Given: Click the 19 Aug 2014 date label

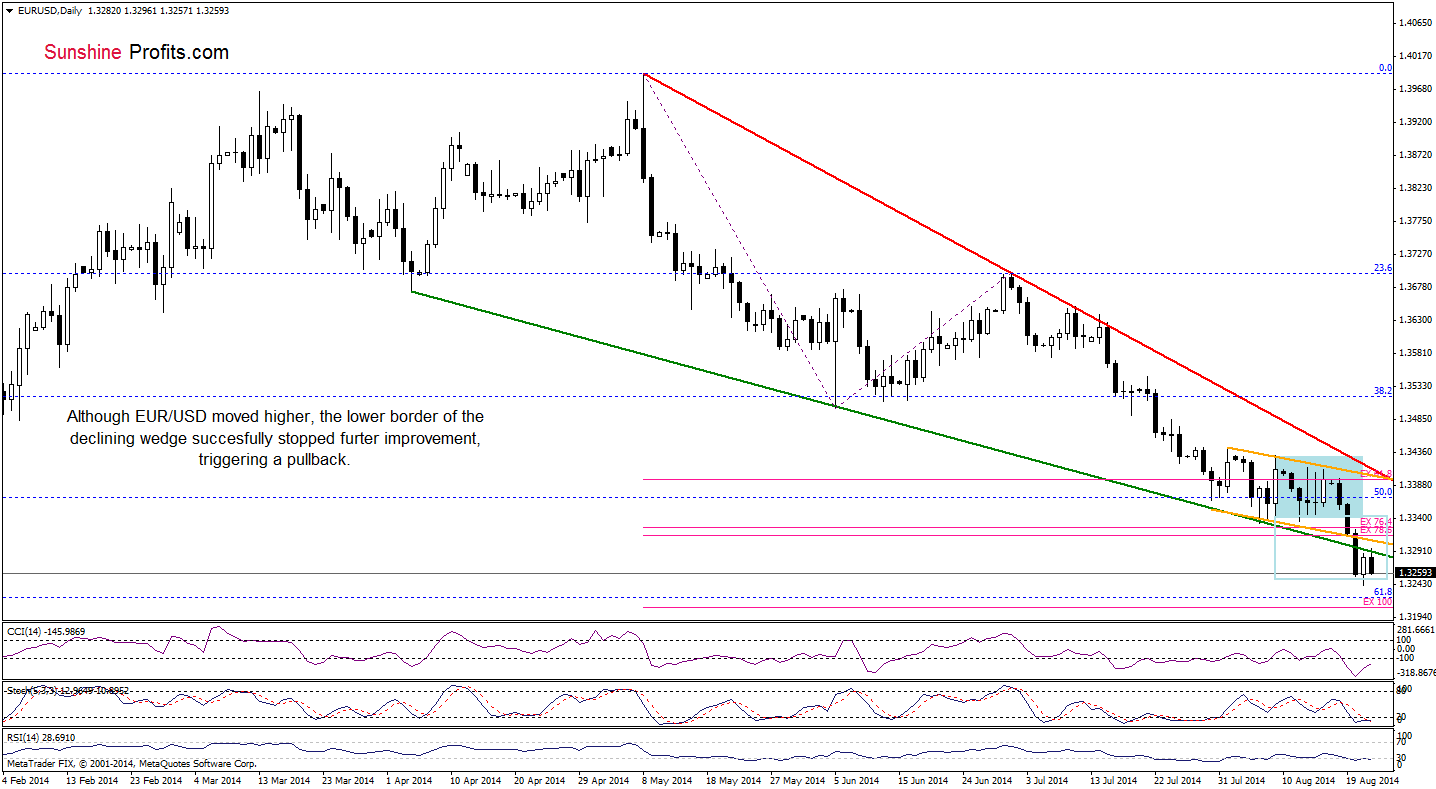Looking at the screenshot, I should [x=1371, y=779].
